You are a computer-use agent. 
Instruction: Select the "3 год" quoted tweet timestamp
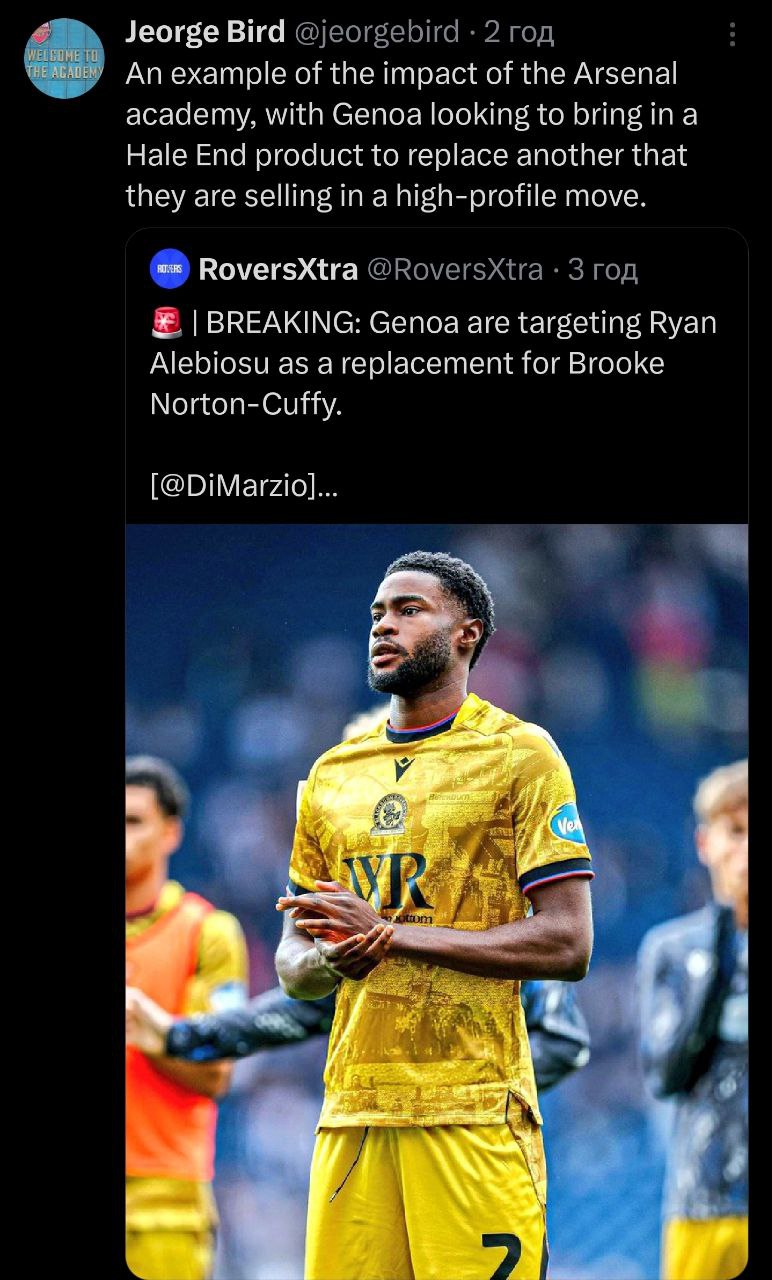pyautogui.click(x=602, y=268)
